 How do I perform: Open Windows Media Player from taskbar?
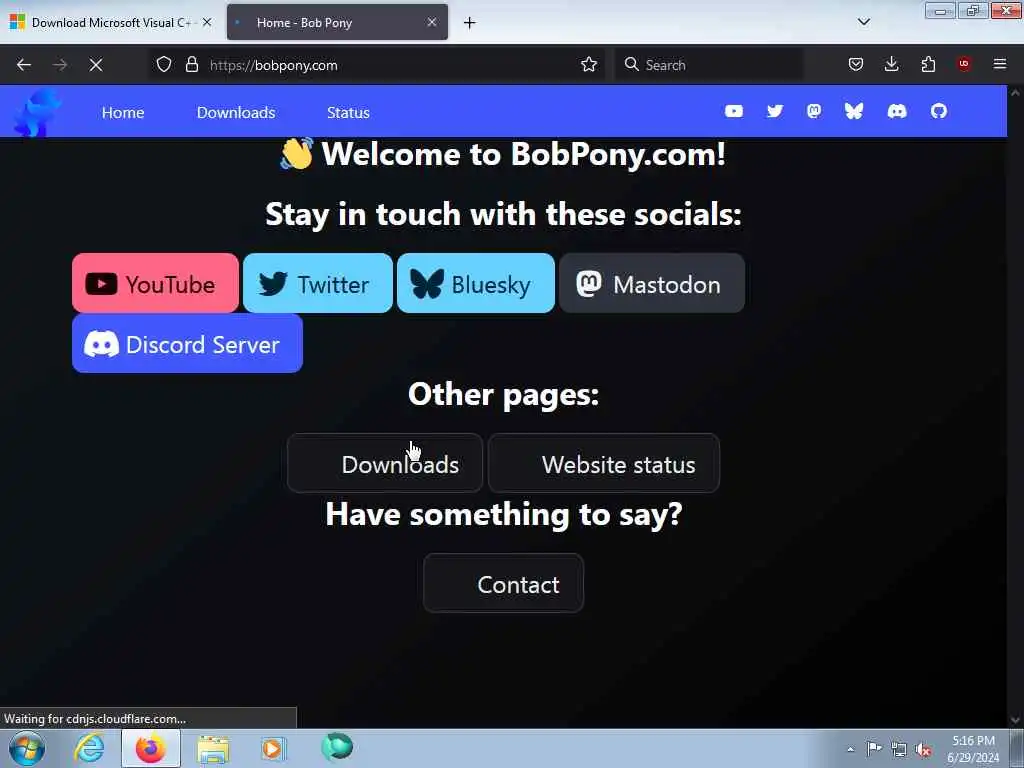click(x=273, y=748)
